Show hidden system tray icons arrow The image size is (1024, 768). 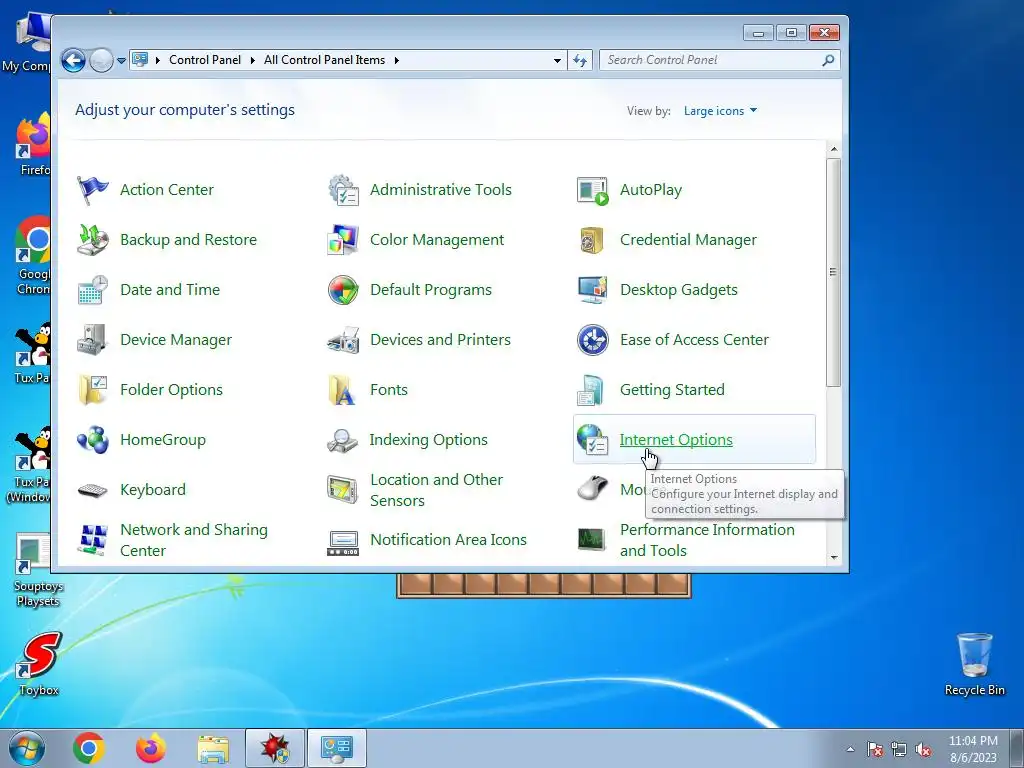pyautogui.click(x=850, y=749)
